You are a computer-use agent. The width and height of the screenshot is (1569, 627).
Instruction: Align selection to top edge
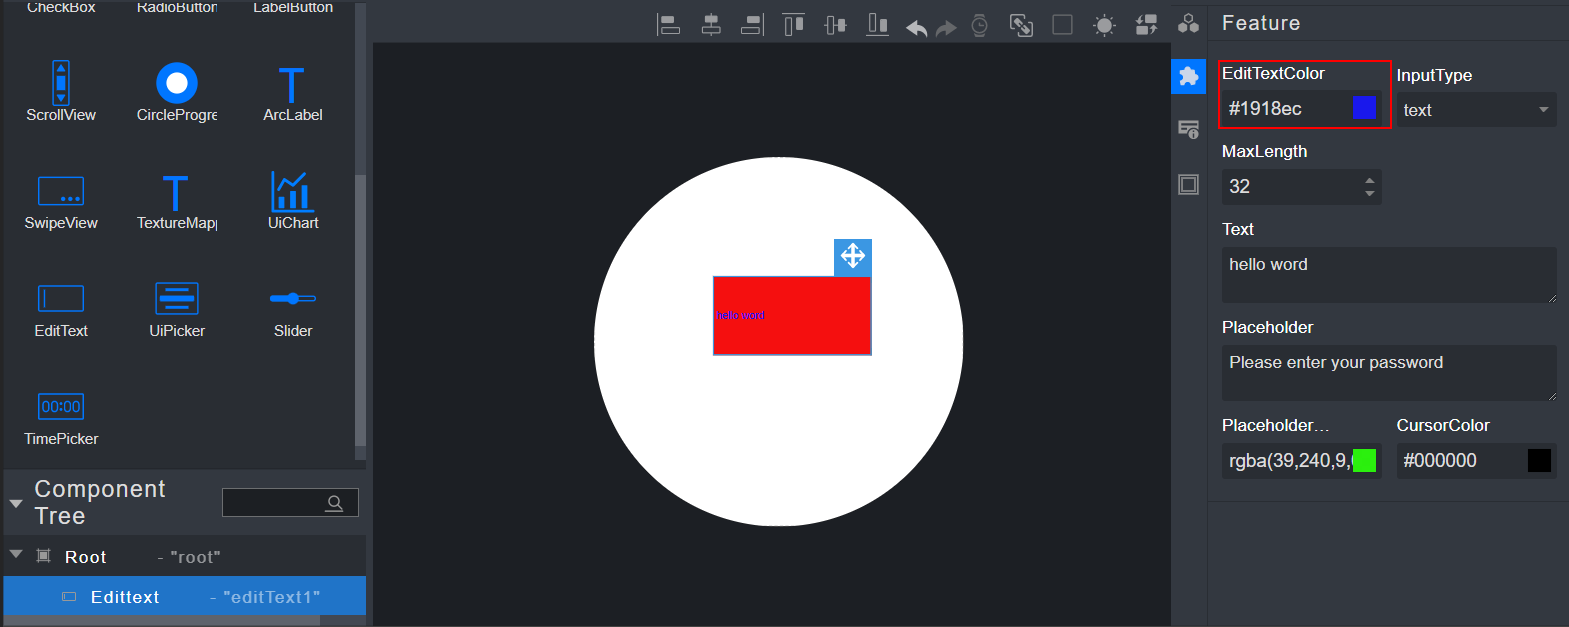[793, 25]
